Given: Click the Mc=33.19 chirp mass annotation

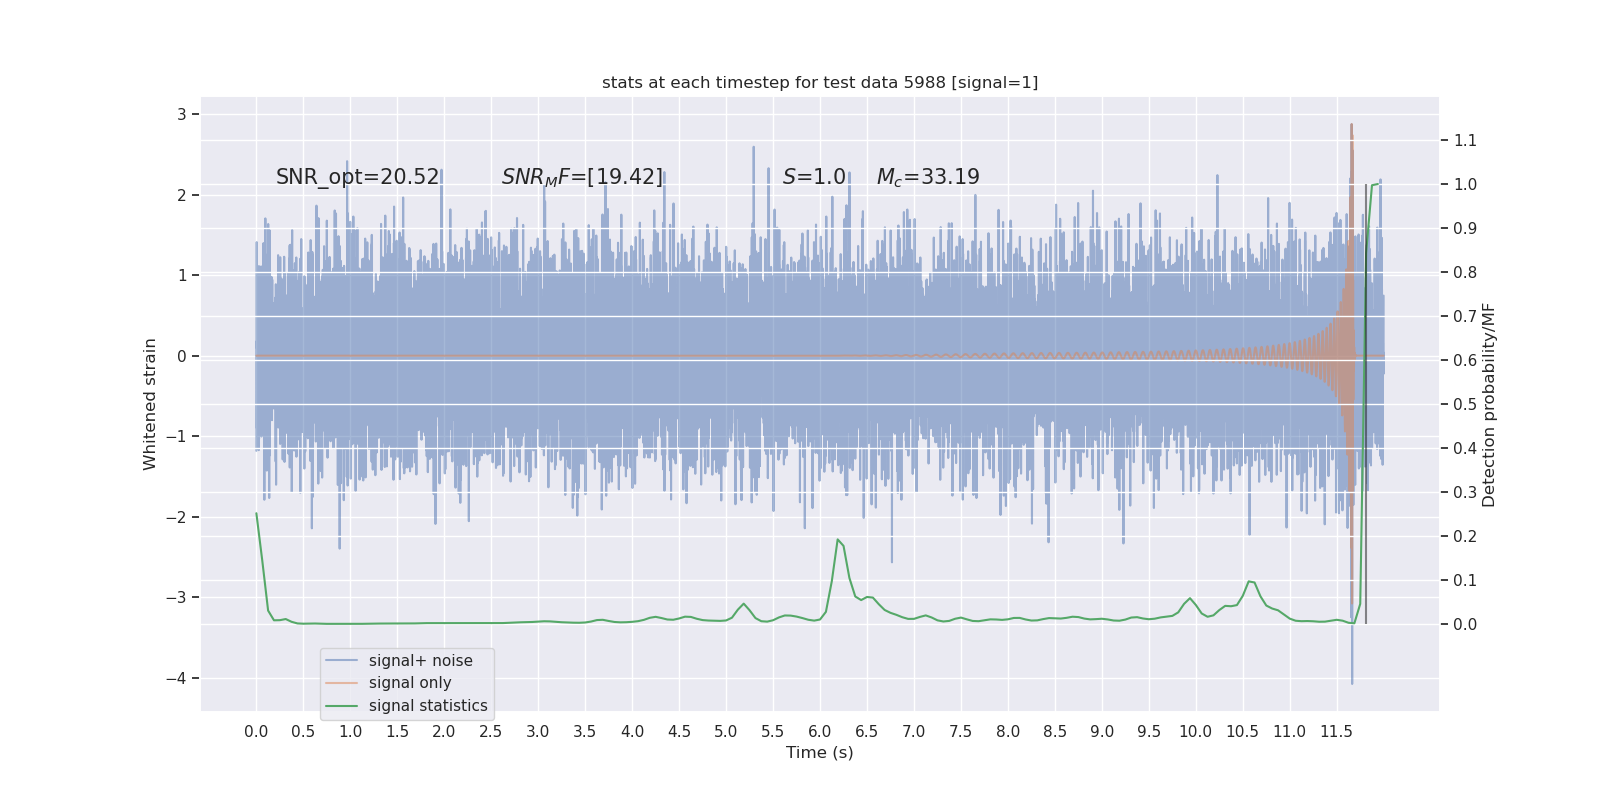Looking at the screenshot, I should (928, 177).
